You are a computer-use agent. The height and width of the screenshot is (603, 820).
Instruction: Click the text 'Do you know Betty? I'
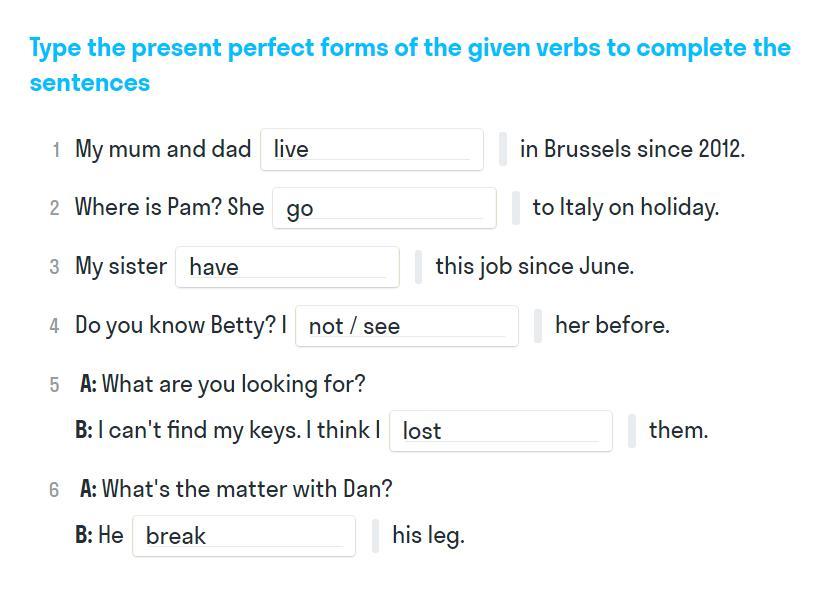click(181, 325)
